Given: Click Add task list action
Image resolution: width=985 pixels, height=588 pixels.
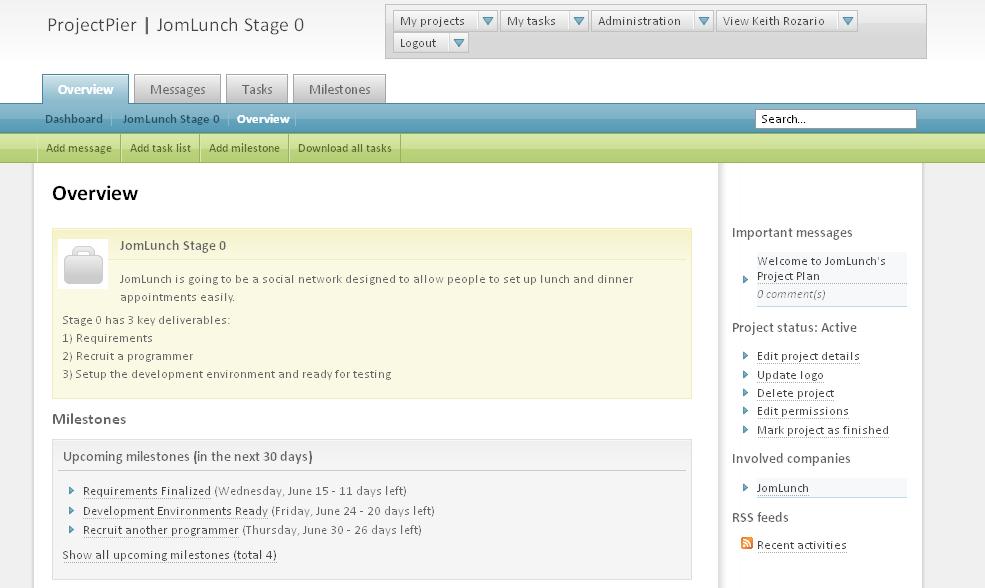Looking at the screenshot, I should [x=160, y=148].
